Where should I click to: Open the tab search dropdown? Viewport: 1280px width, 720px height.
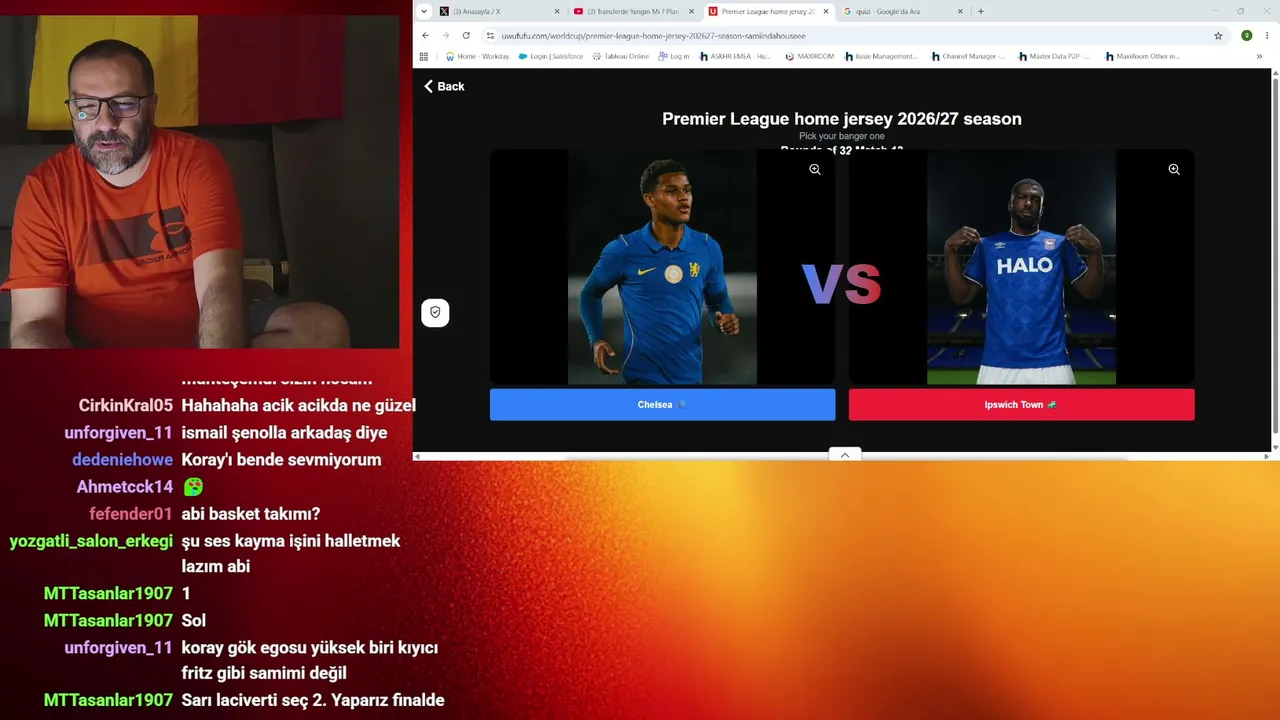click(424, 11)
